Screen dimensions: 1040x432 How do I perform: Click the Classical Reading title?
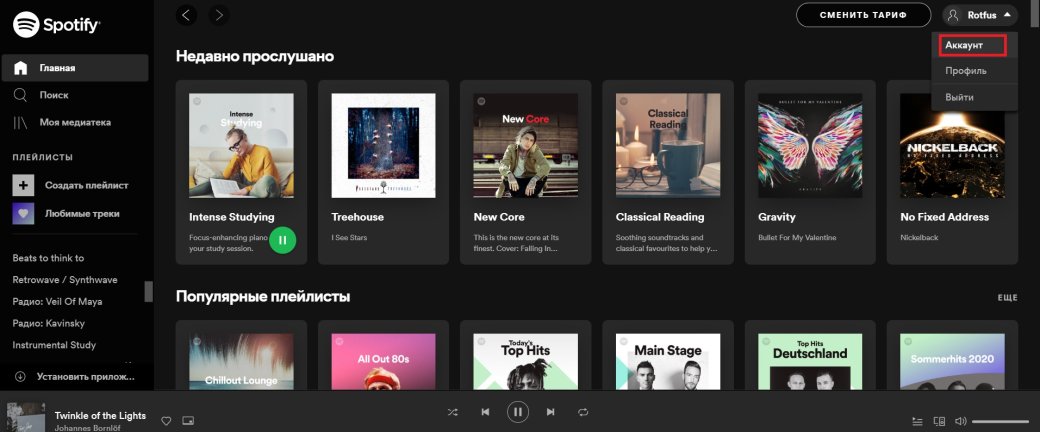660,217
